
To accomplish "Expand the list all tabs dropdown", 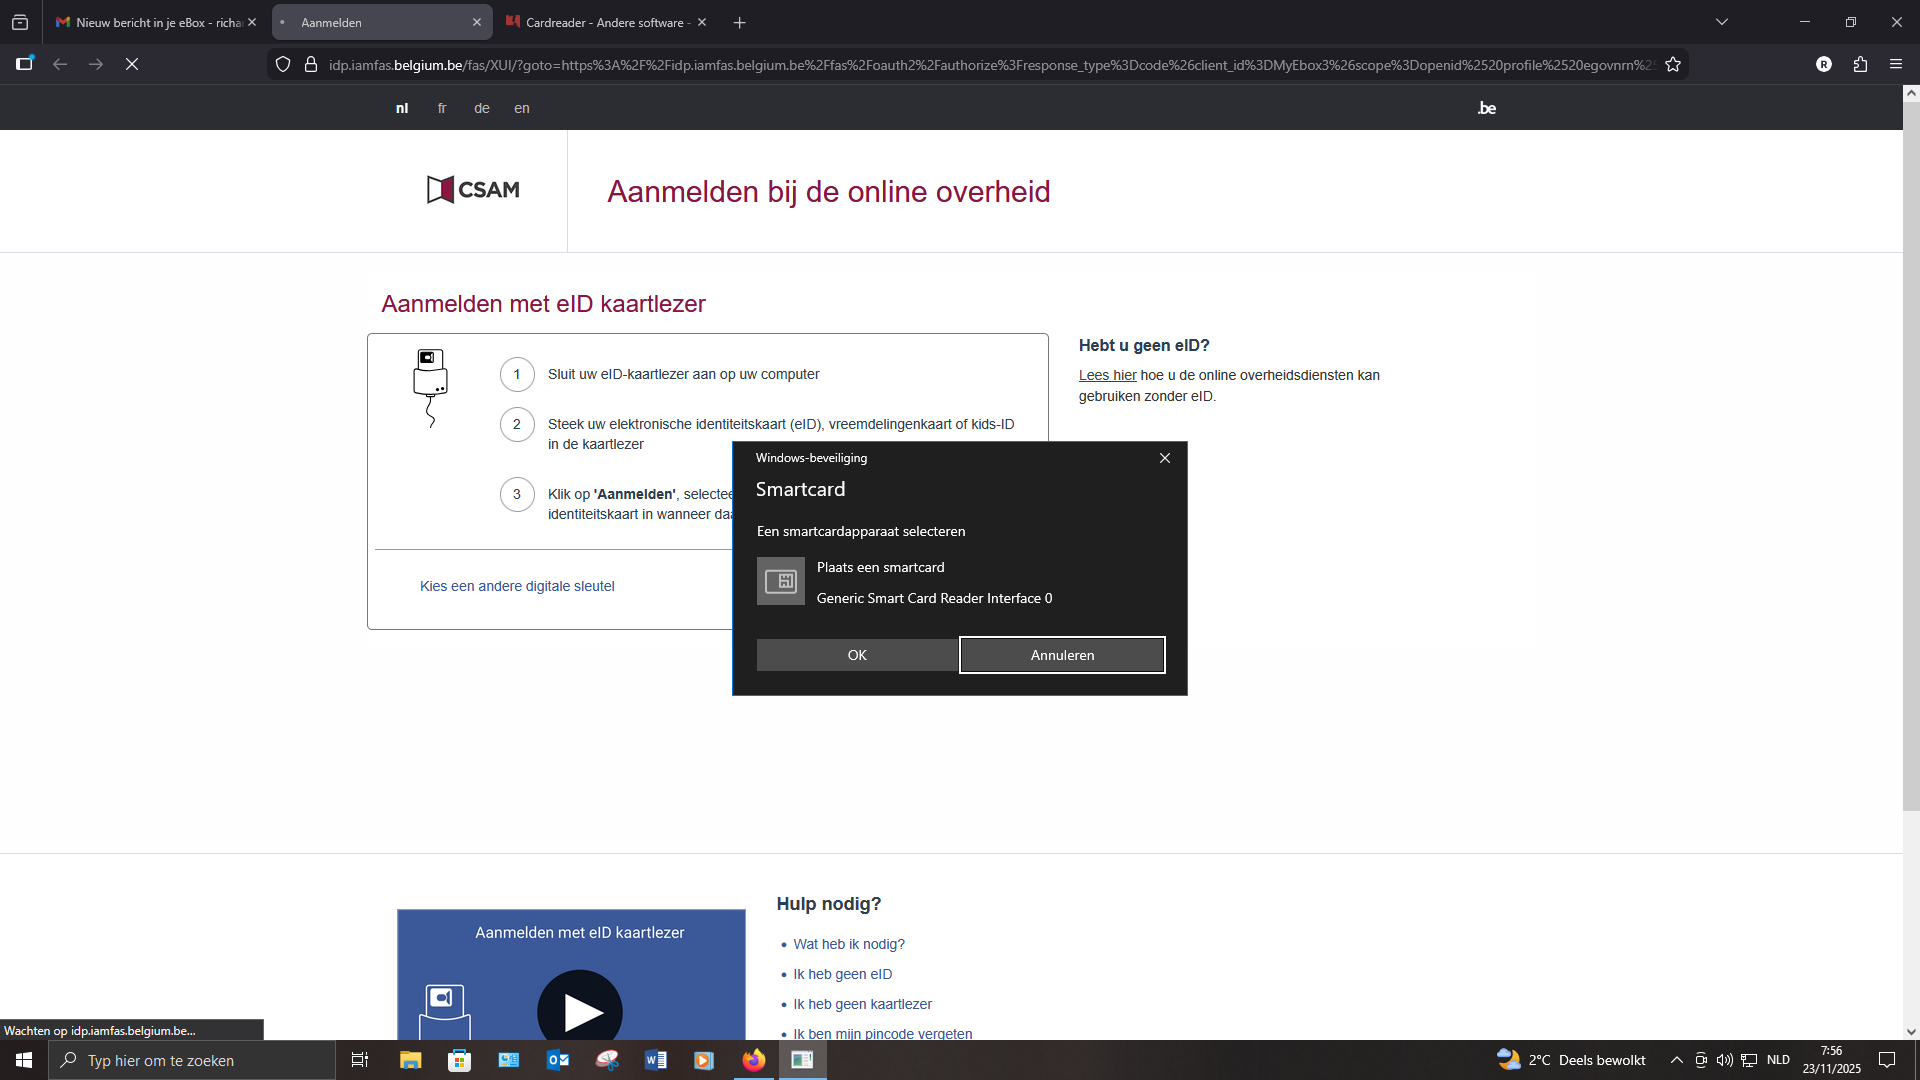I will [1722, 22].
